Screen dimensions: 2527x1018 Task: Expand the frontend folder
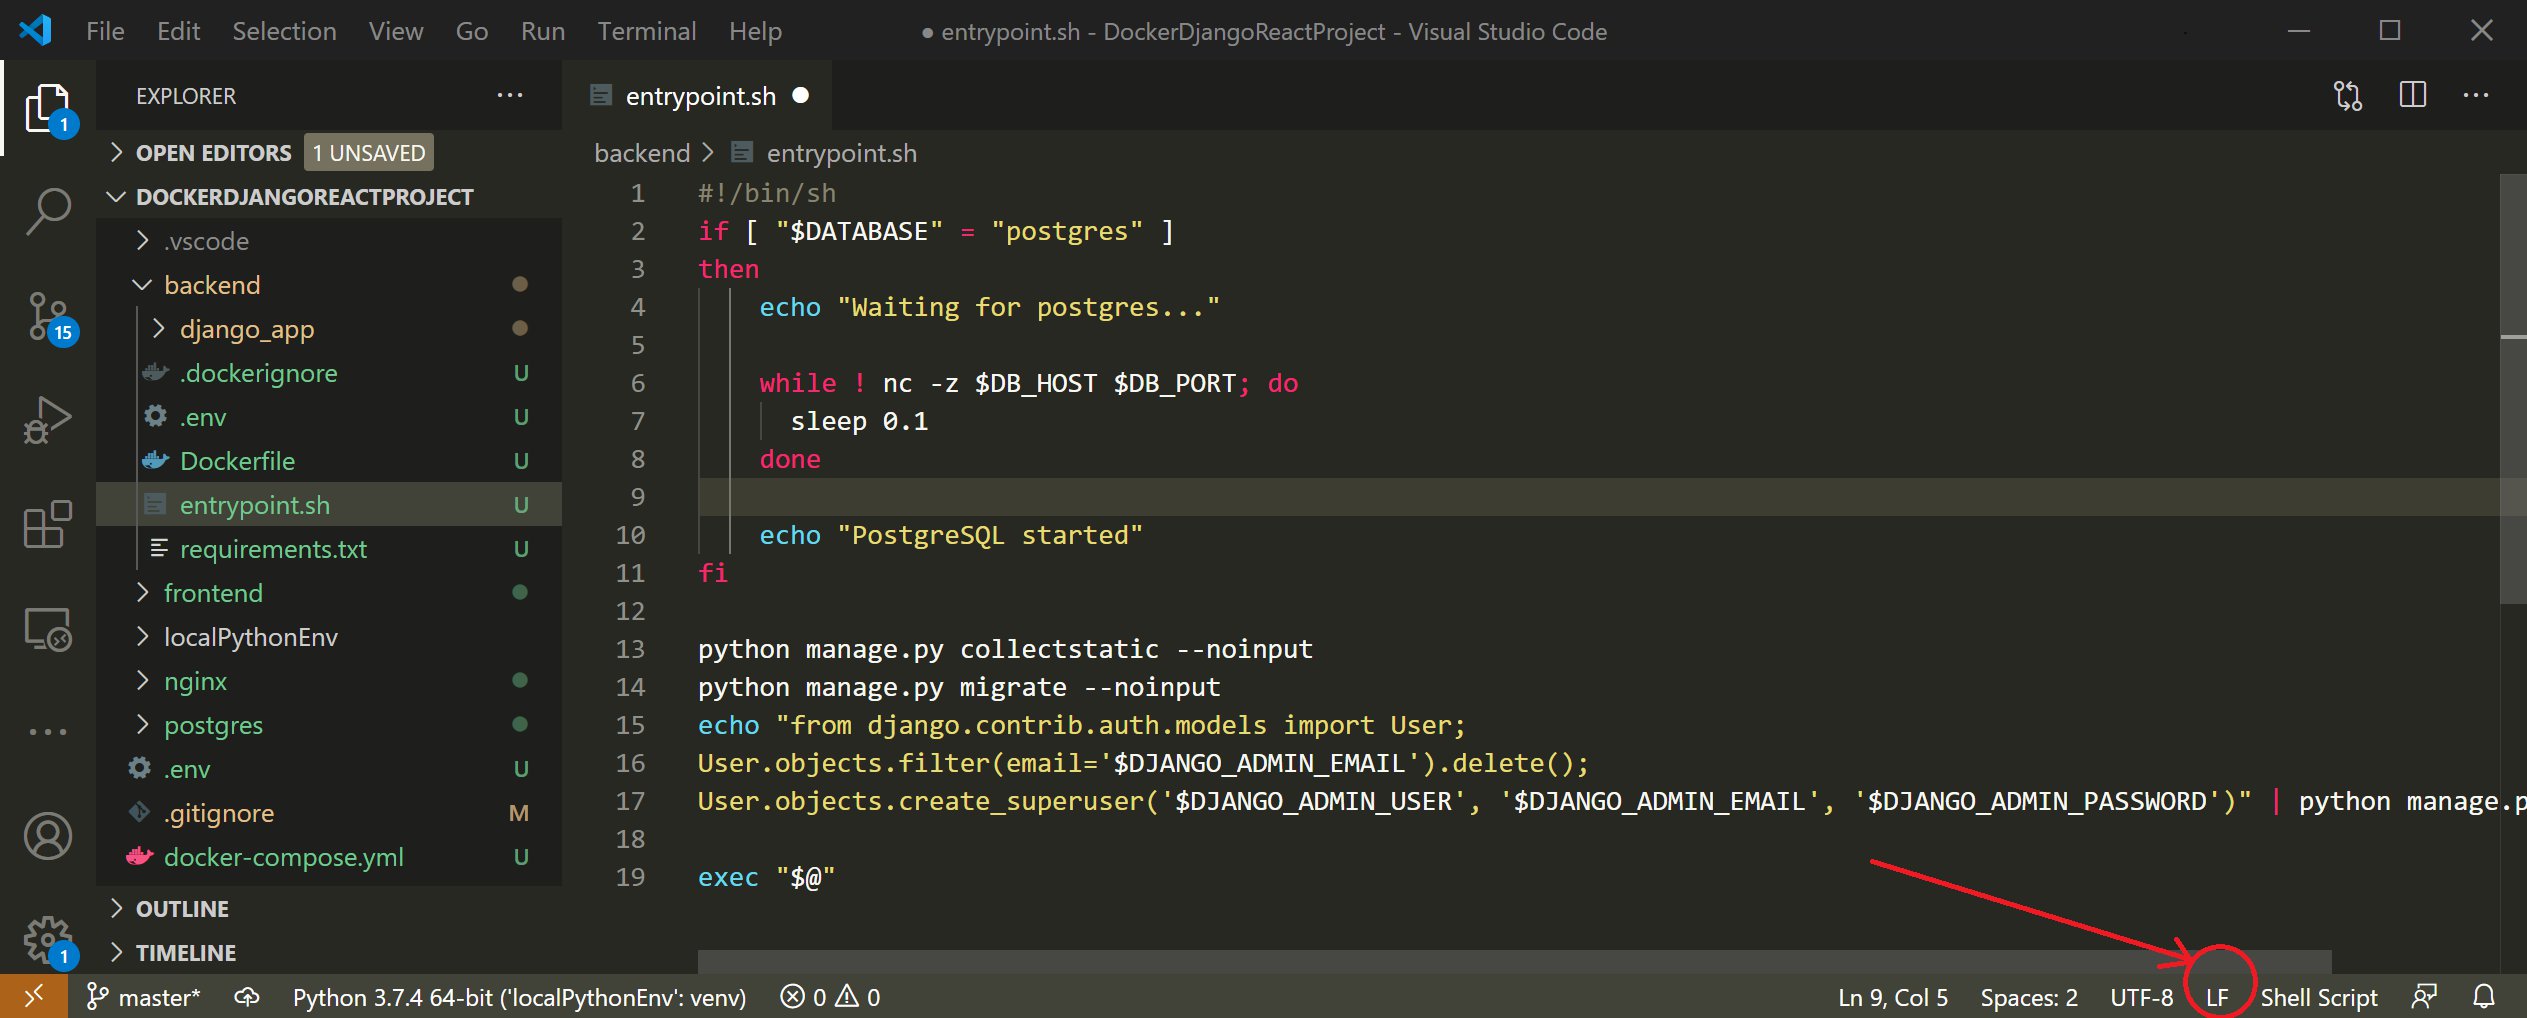212,593
